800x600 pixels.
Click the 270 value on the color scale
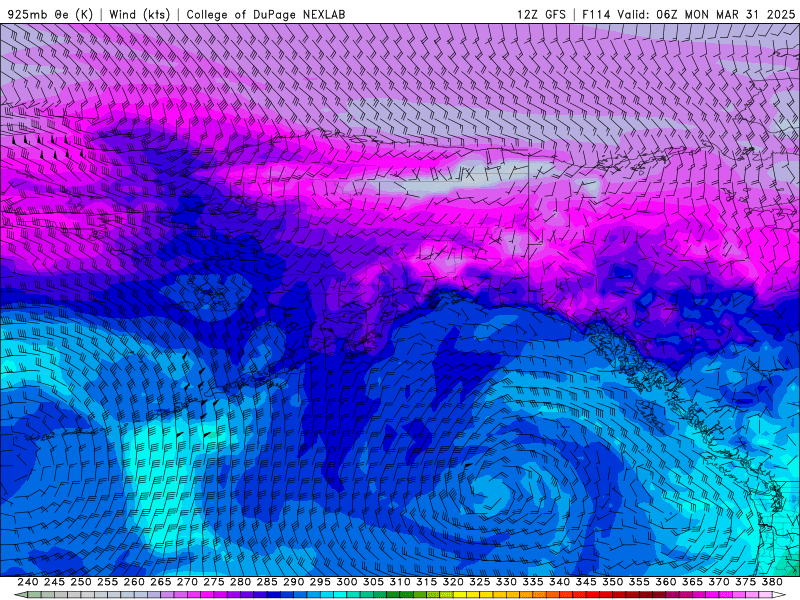coord(187,582)
